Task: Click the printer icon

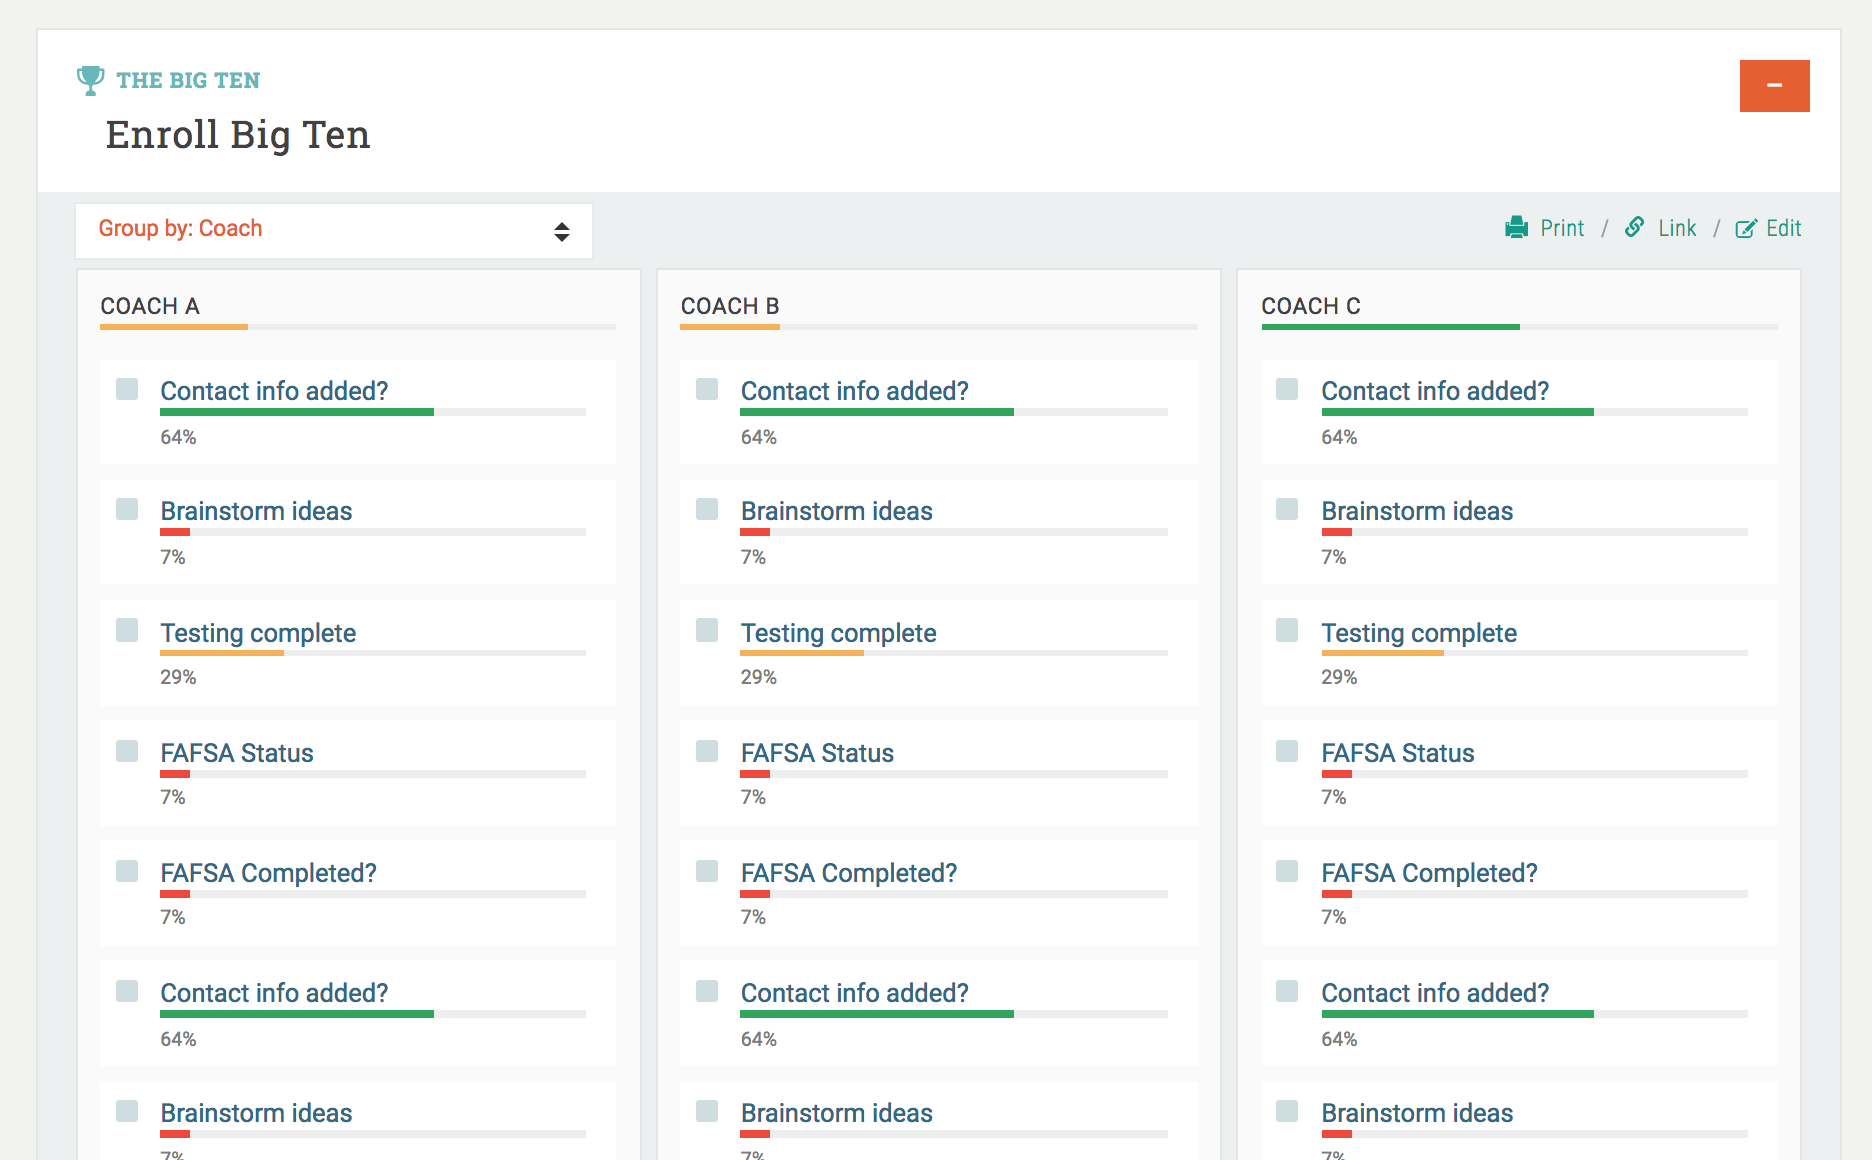Action: click(1516, 228)
